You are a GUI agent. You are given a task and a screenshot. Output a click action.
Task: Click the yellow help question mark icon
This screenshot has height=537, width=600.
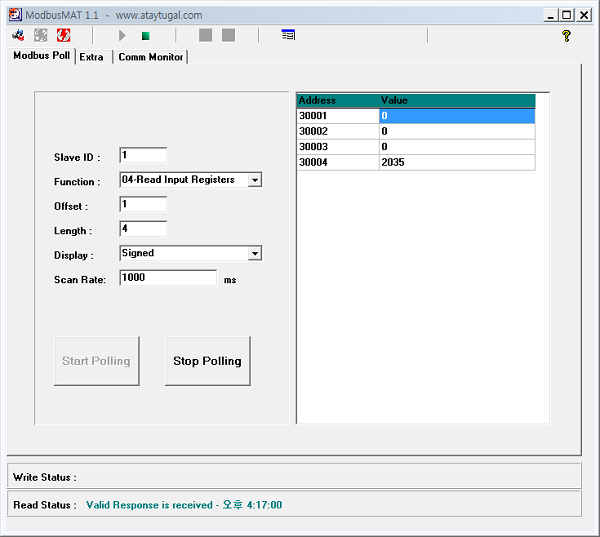pyautogui.click(x=566, y=36)
